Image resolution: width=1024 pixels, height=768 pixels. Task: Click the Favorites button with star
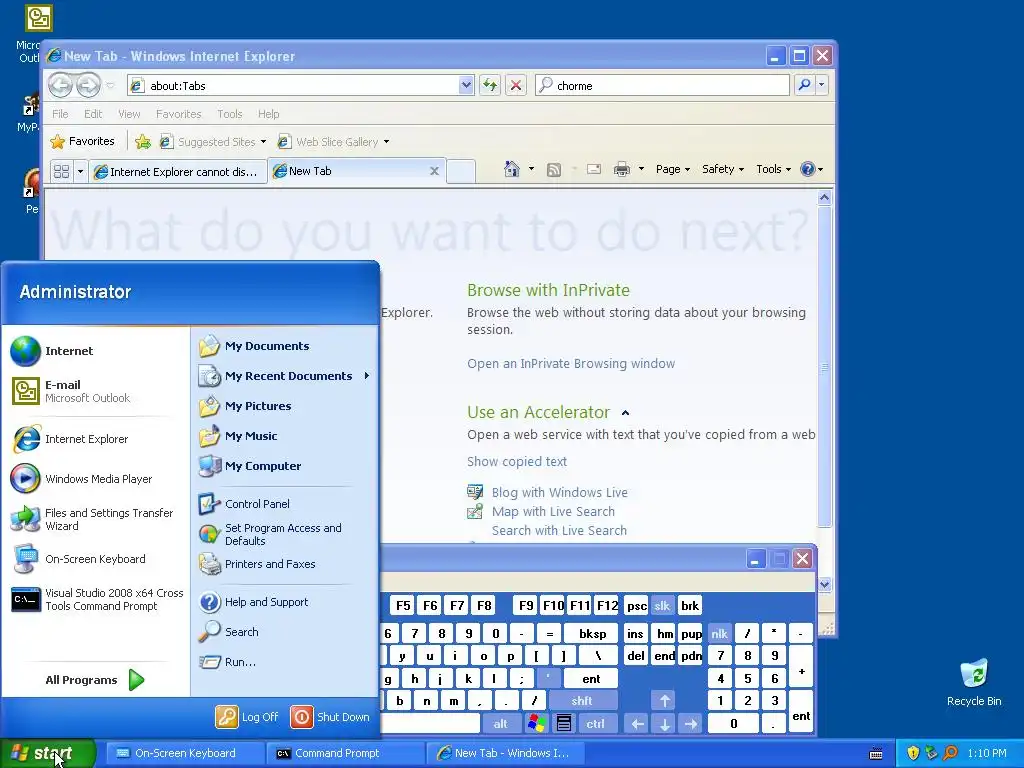82,141
